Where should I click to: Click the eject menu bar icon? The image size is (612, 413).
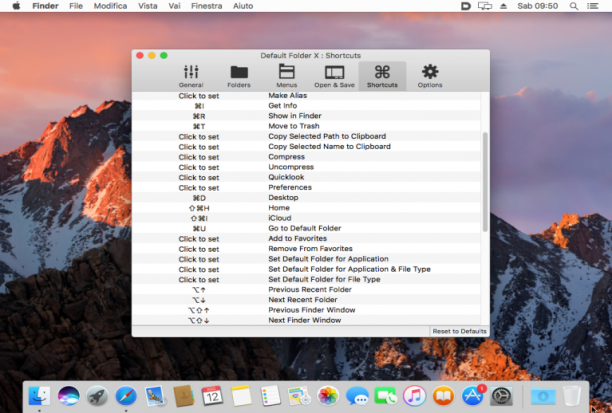503,6
